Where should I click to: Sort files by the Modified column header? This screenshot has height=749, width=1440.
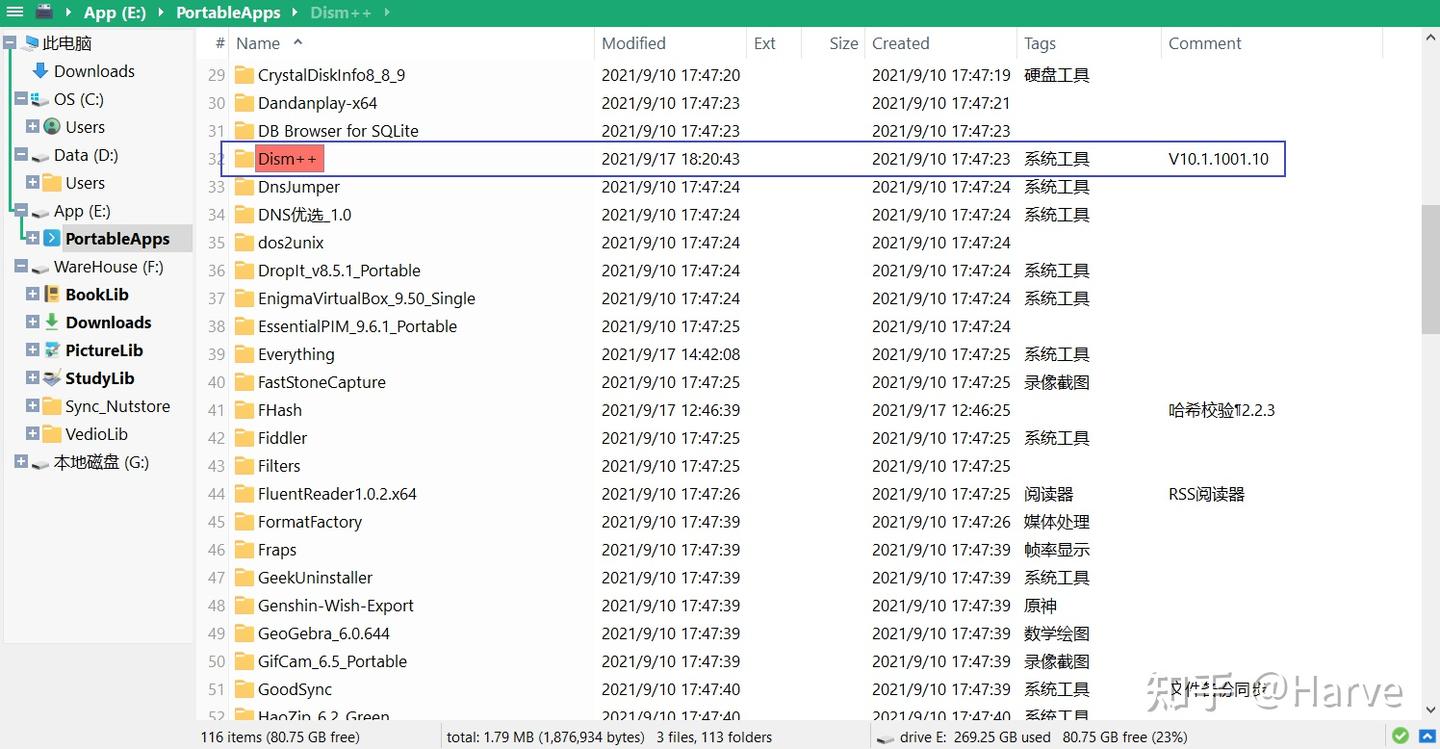[633, 43]
